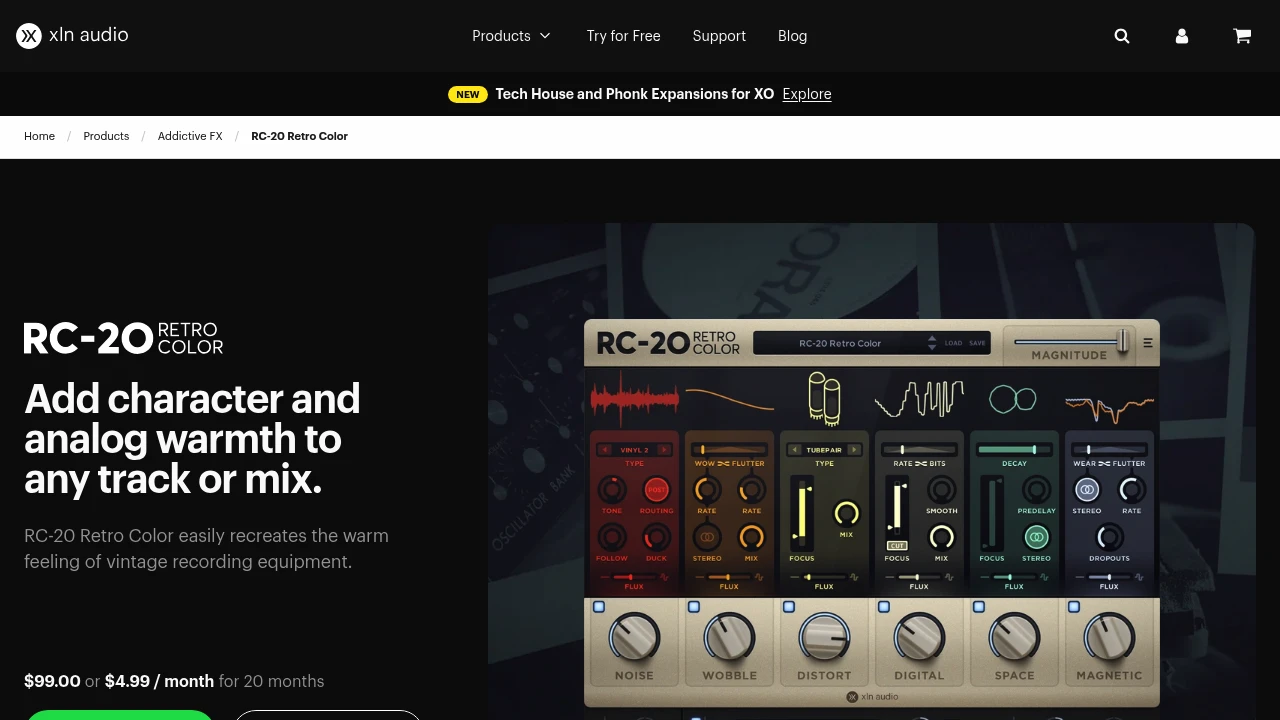The width and height of the screenshot is (1280, 720).
Task: Adjust the WEAR to FLUTTER balance slider
Action: click(1109, 450)
